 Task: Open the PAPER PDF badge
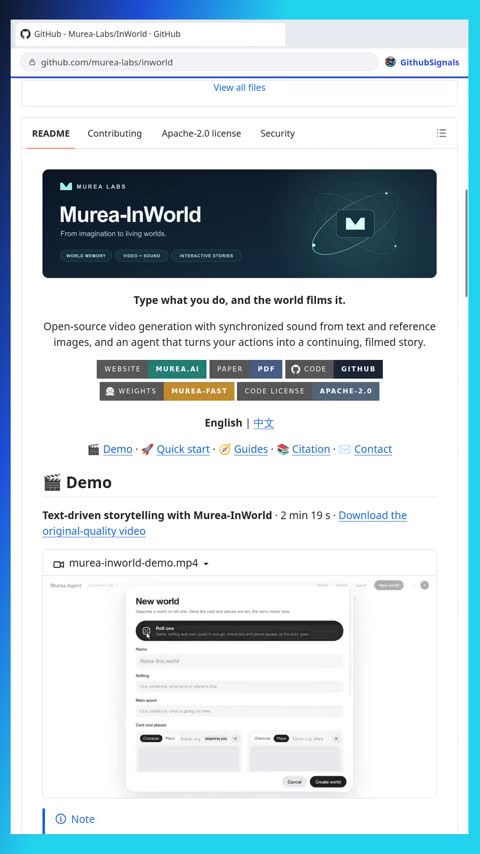pos(246,369)
